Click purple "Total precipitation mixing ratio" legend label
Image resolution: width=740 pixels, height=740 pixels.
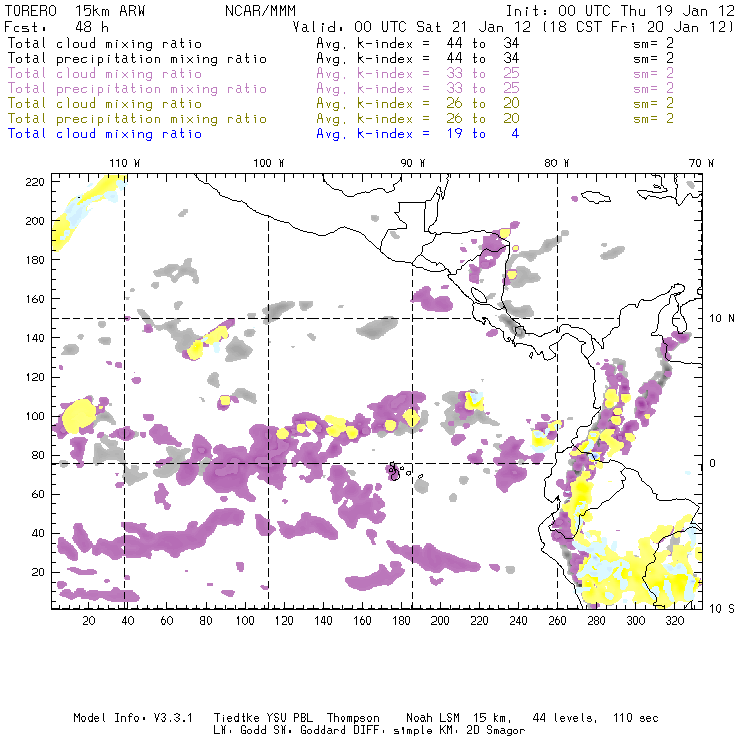click(137, 89)
